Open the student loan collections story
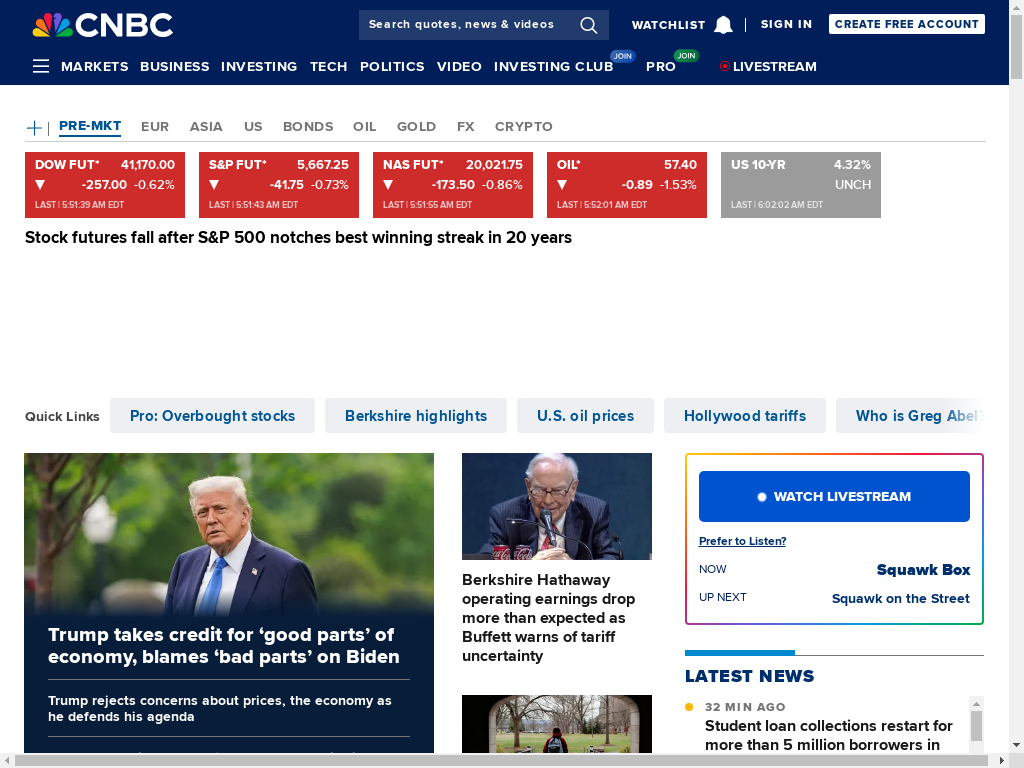The height and width of the screenshot is (768, 1024). coord(829,735)
